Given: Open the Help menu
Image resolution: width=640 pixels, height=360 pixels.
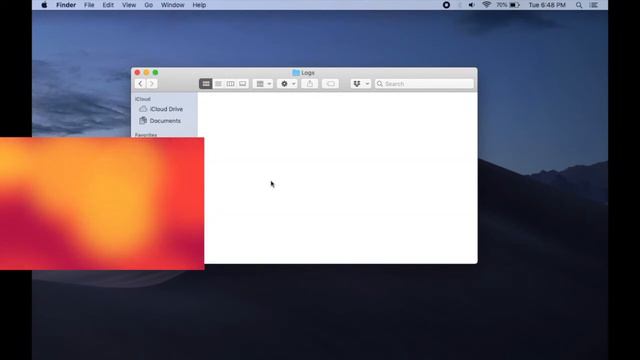Looking at the screenshot, I should click(x=199, y=5).
